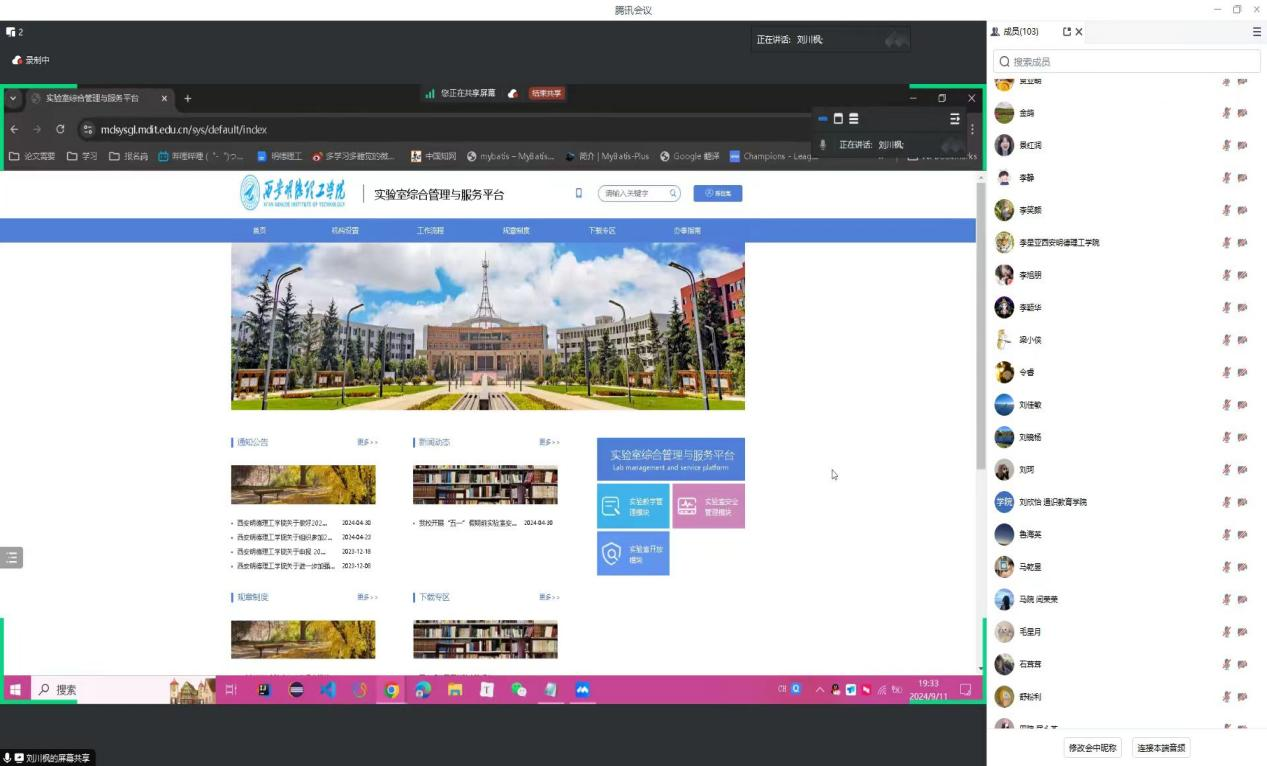Viewport: 1267px width, 766px height.
Task: Click the WeChat icon in the taskbar
Action: click(x=518, y=690)
